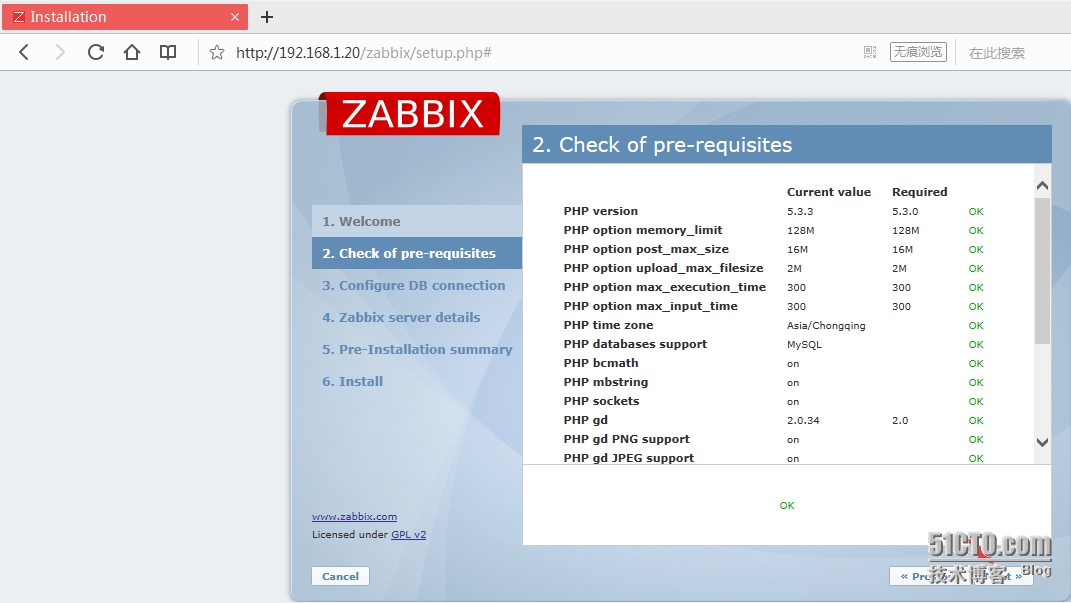
Task: Click the '5.3.3' current PHP version value
Action: coord(800,212)
